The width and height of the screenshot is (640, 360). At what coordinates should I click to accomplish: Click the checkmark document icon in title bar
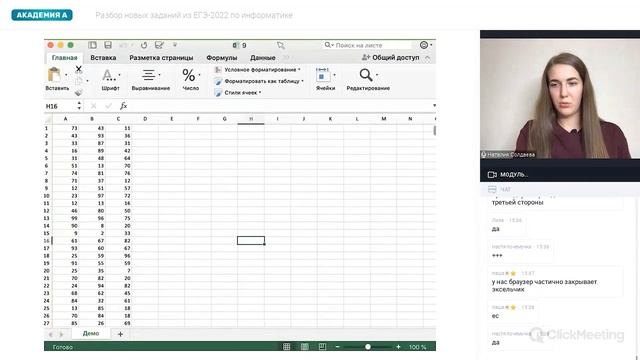159,45
